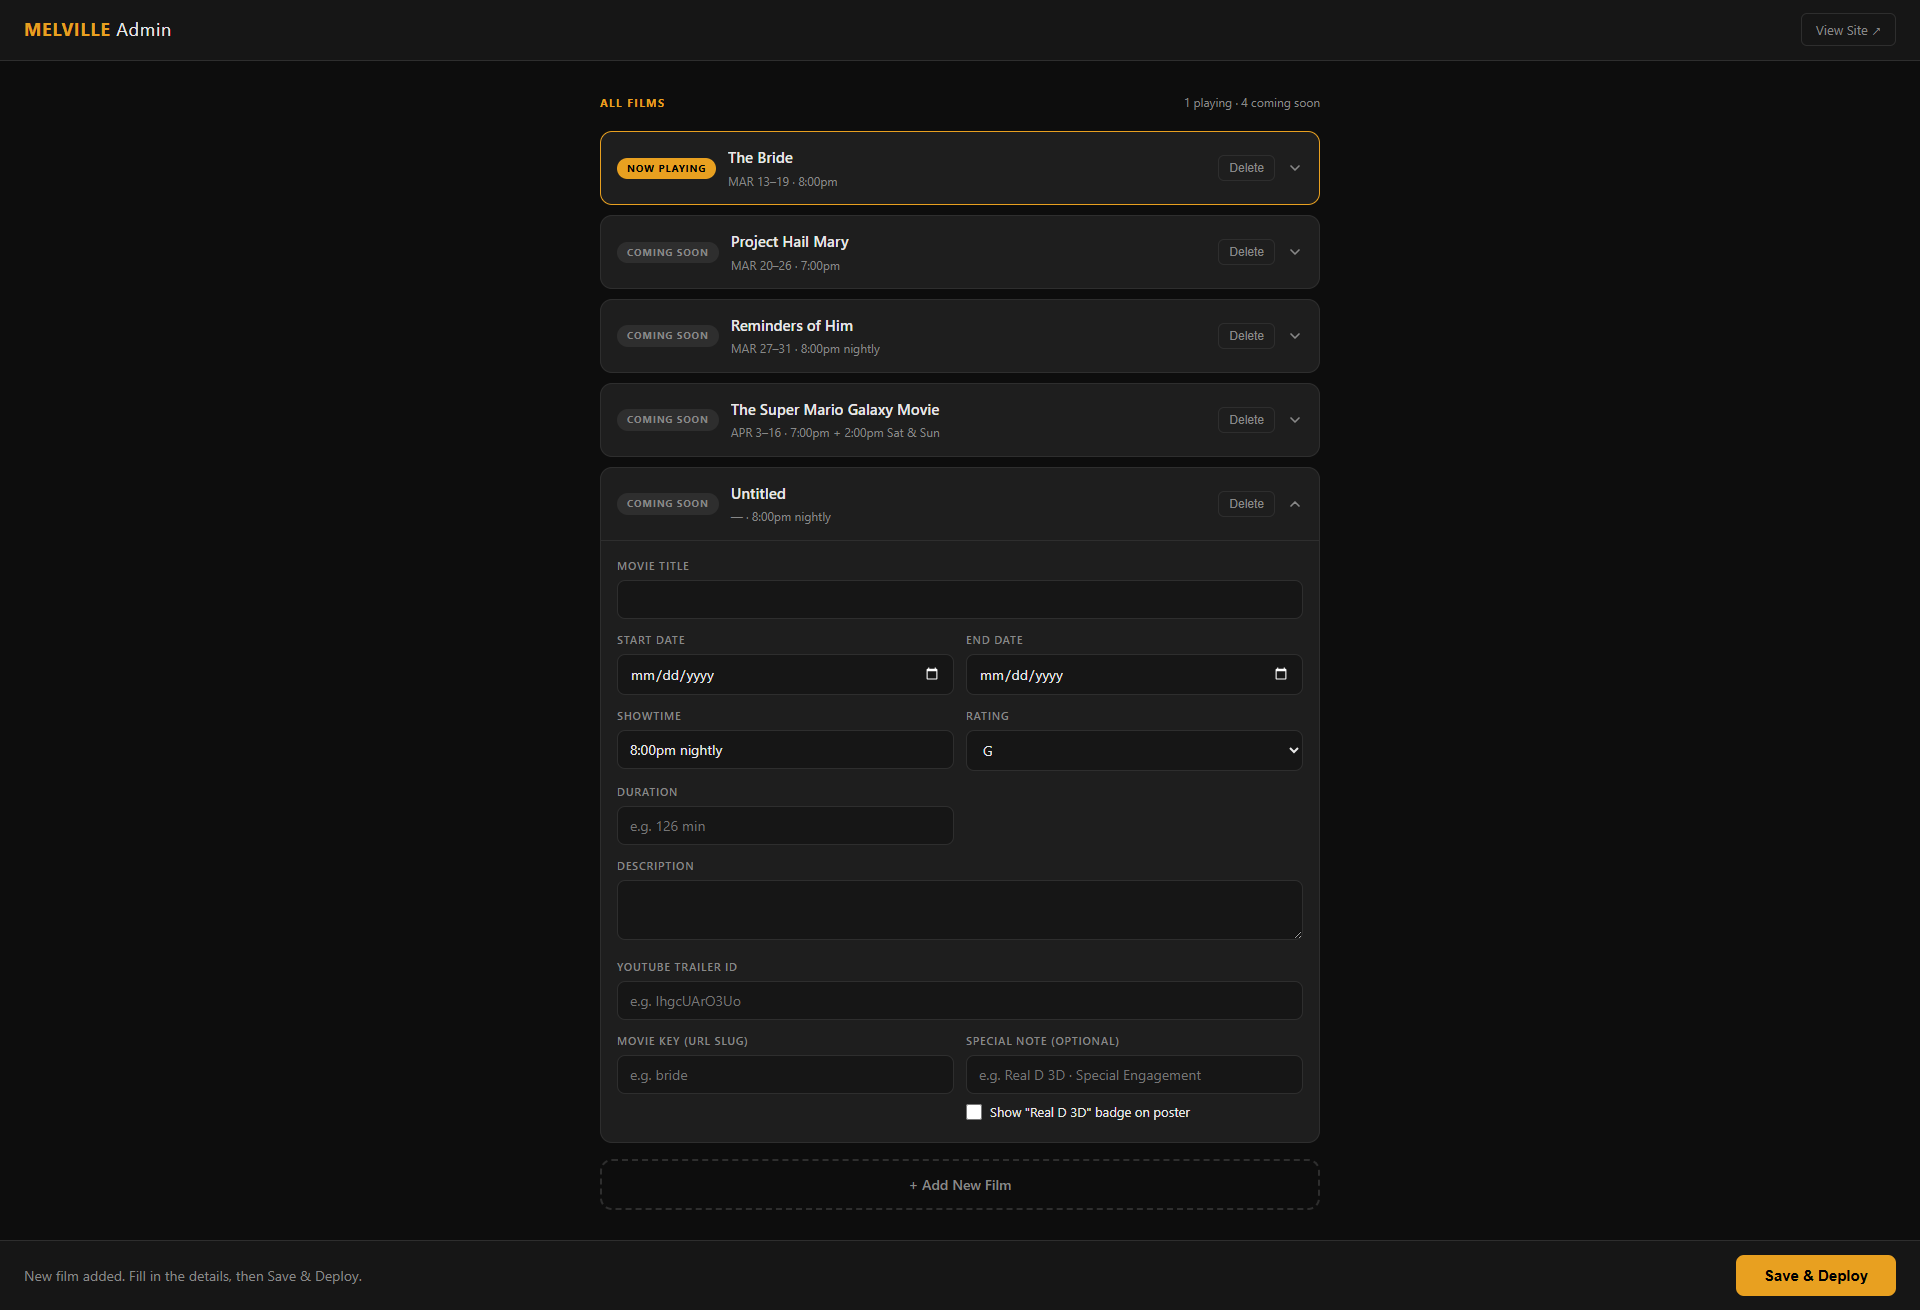The image size is (1920, 1310).
Task: Click the Add New Film button
Action: [x=959, y=1184]
